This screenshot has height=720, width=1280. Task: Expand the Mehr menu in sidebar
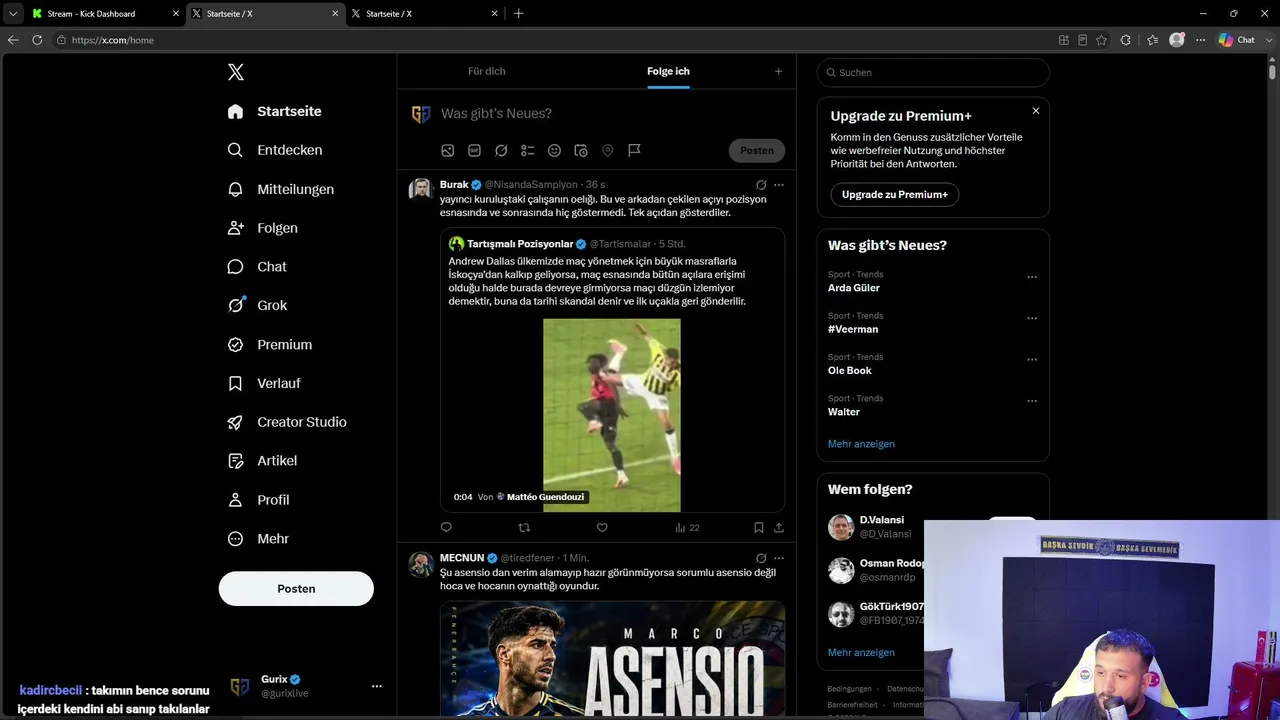(x=258, y=539)
